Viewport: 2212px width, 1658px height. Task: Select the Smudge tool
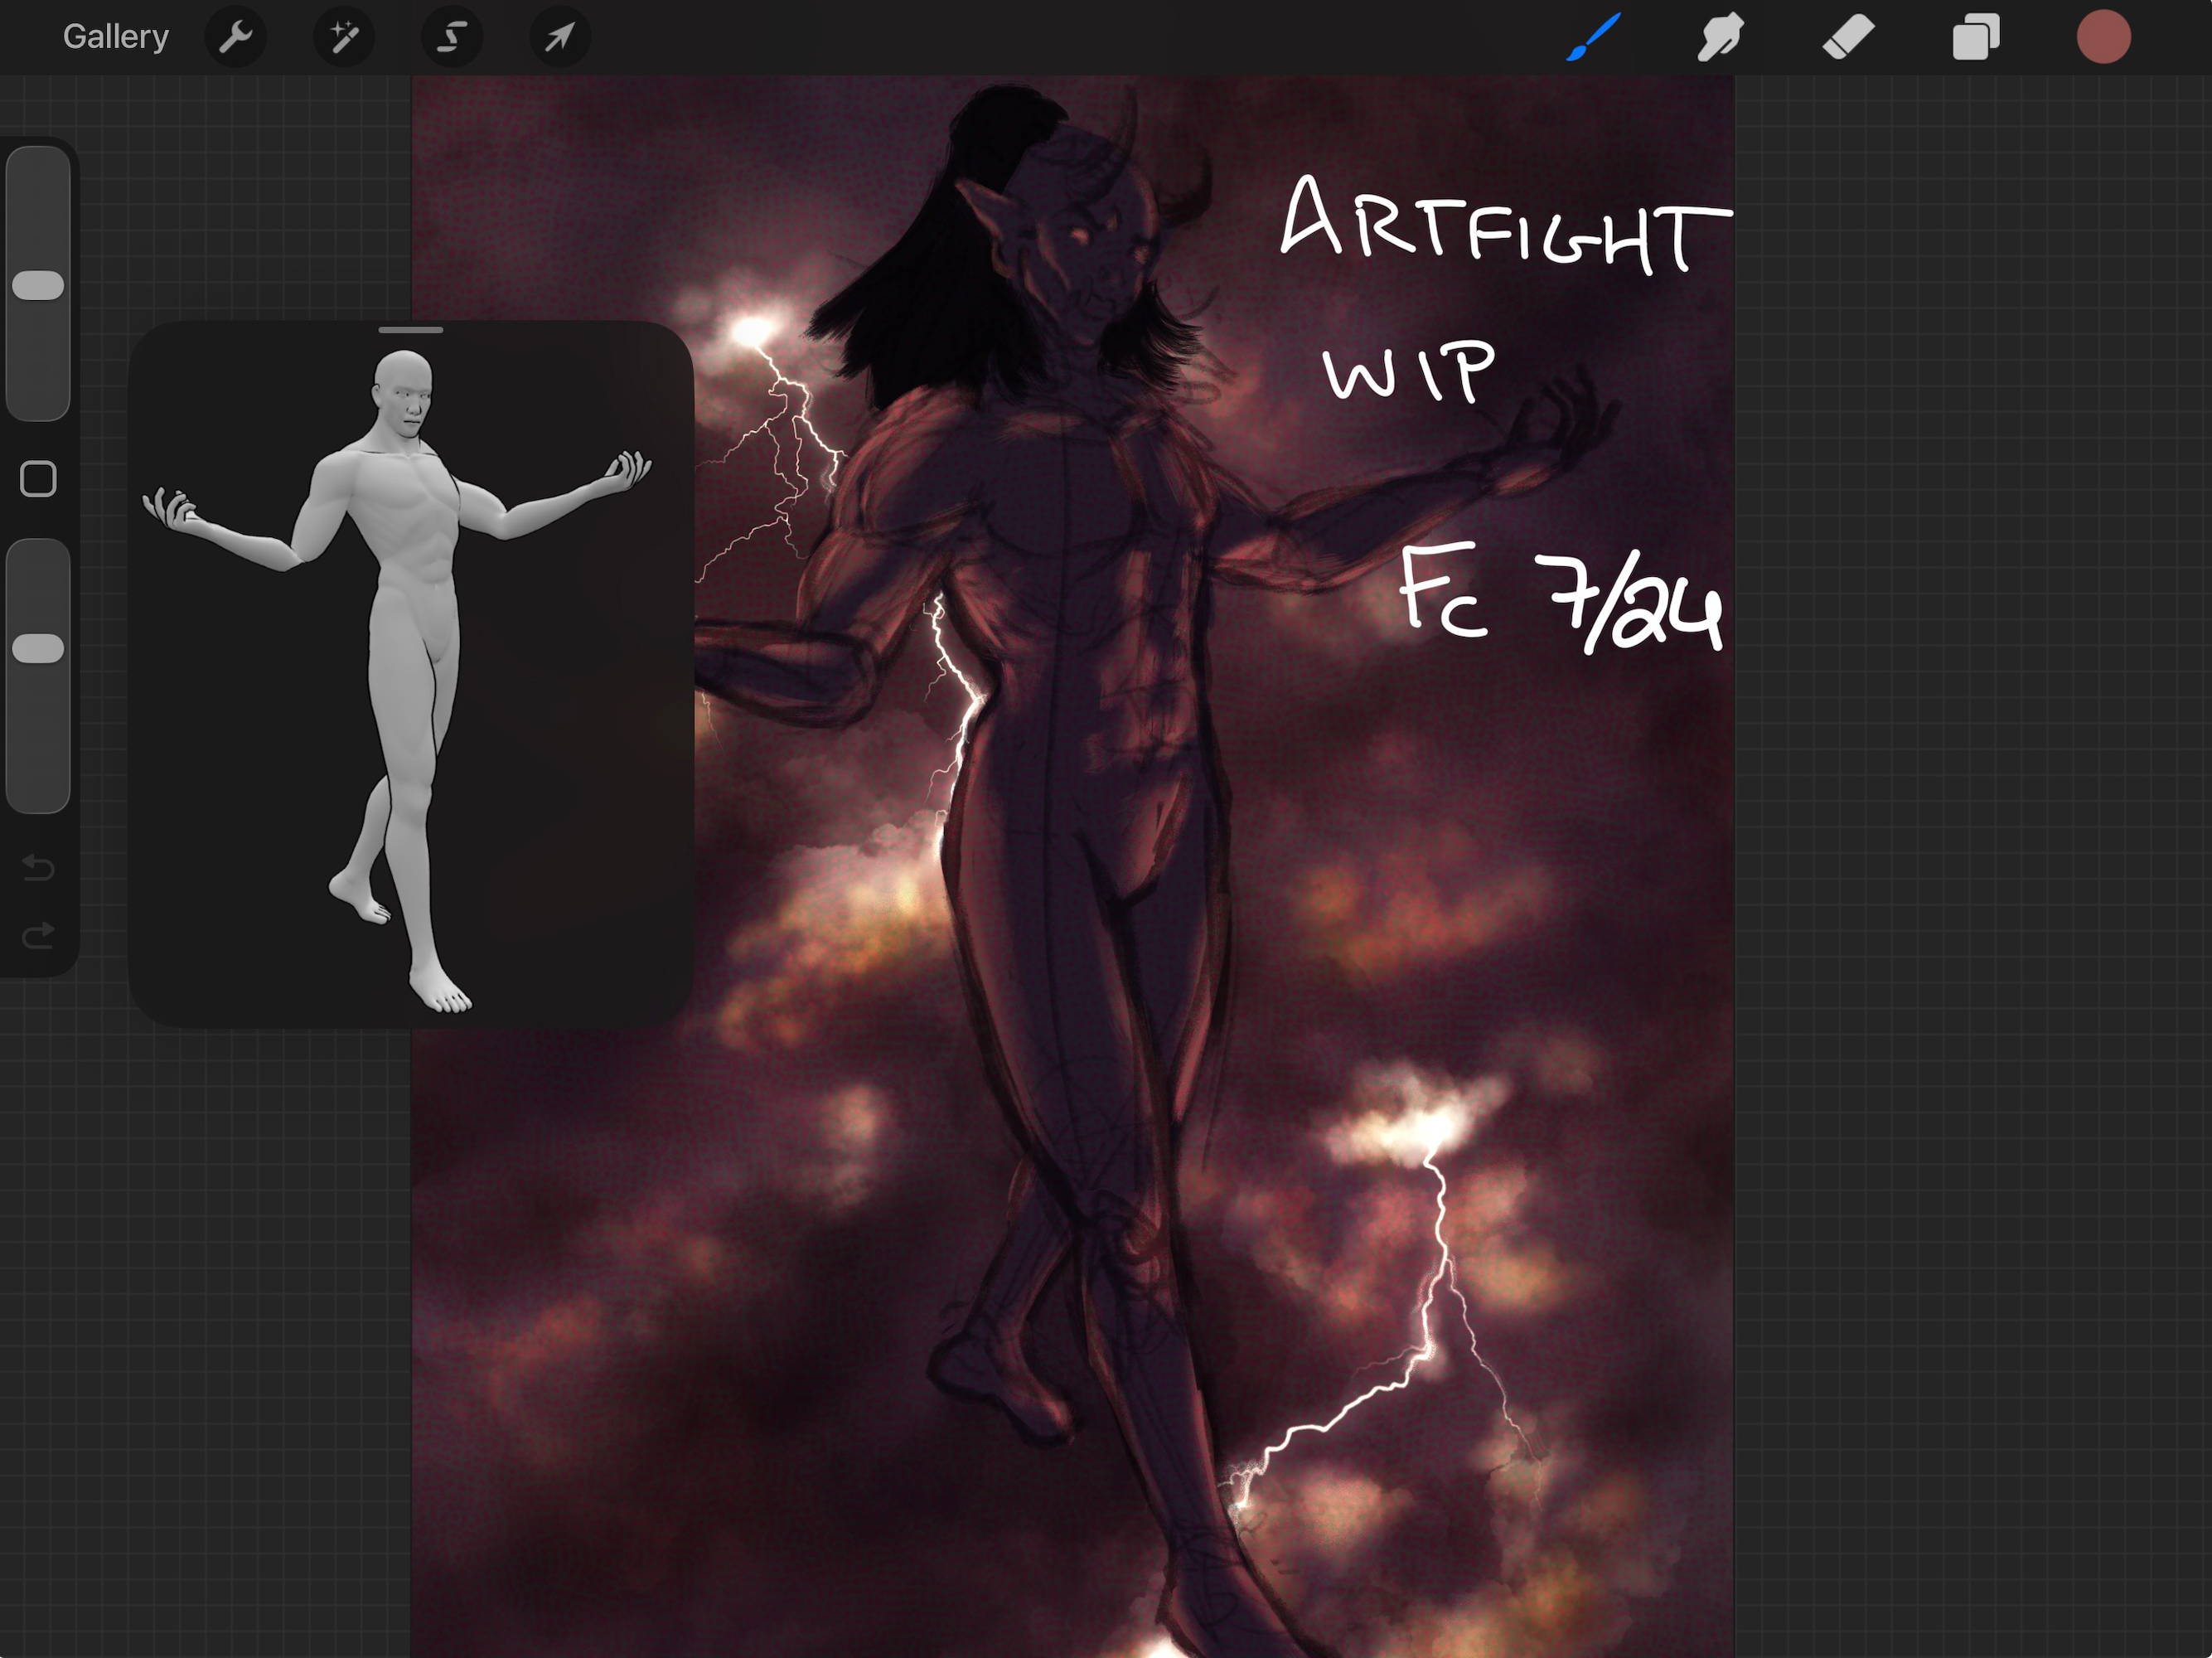pyautogui.click(x=1720, y=37)
